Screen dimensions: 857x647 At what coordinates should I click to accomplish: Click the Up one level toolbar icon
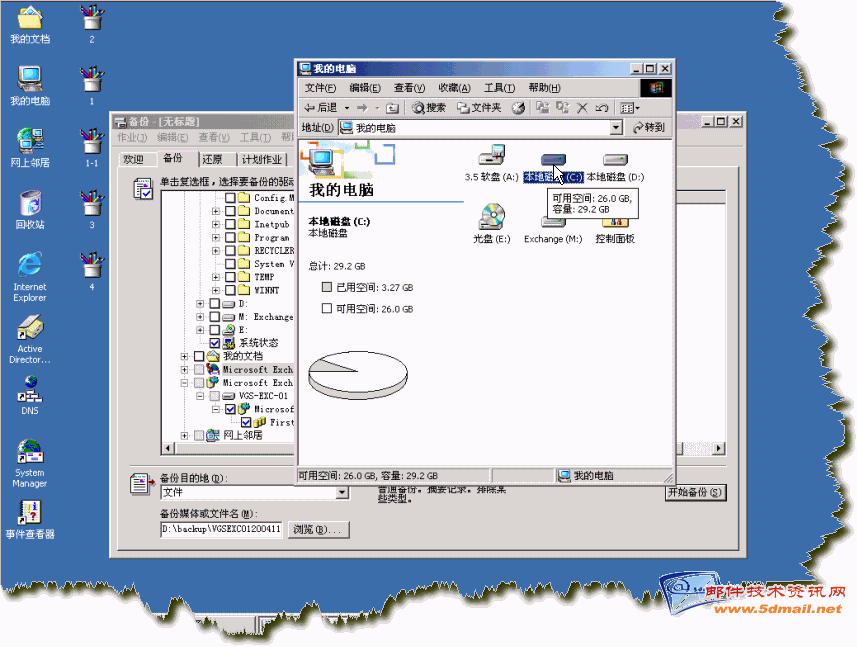pyautogui.click(x=392, y=108)
